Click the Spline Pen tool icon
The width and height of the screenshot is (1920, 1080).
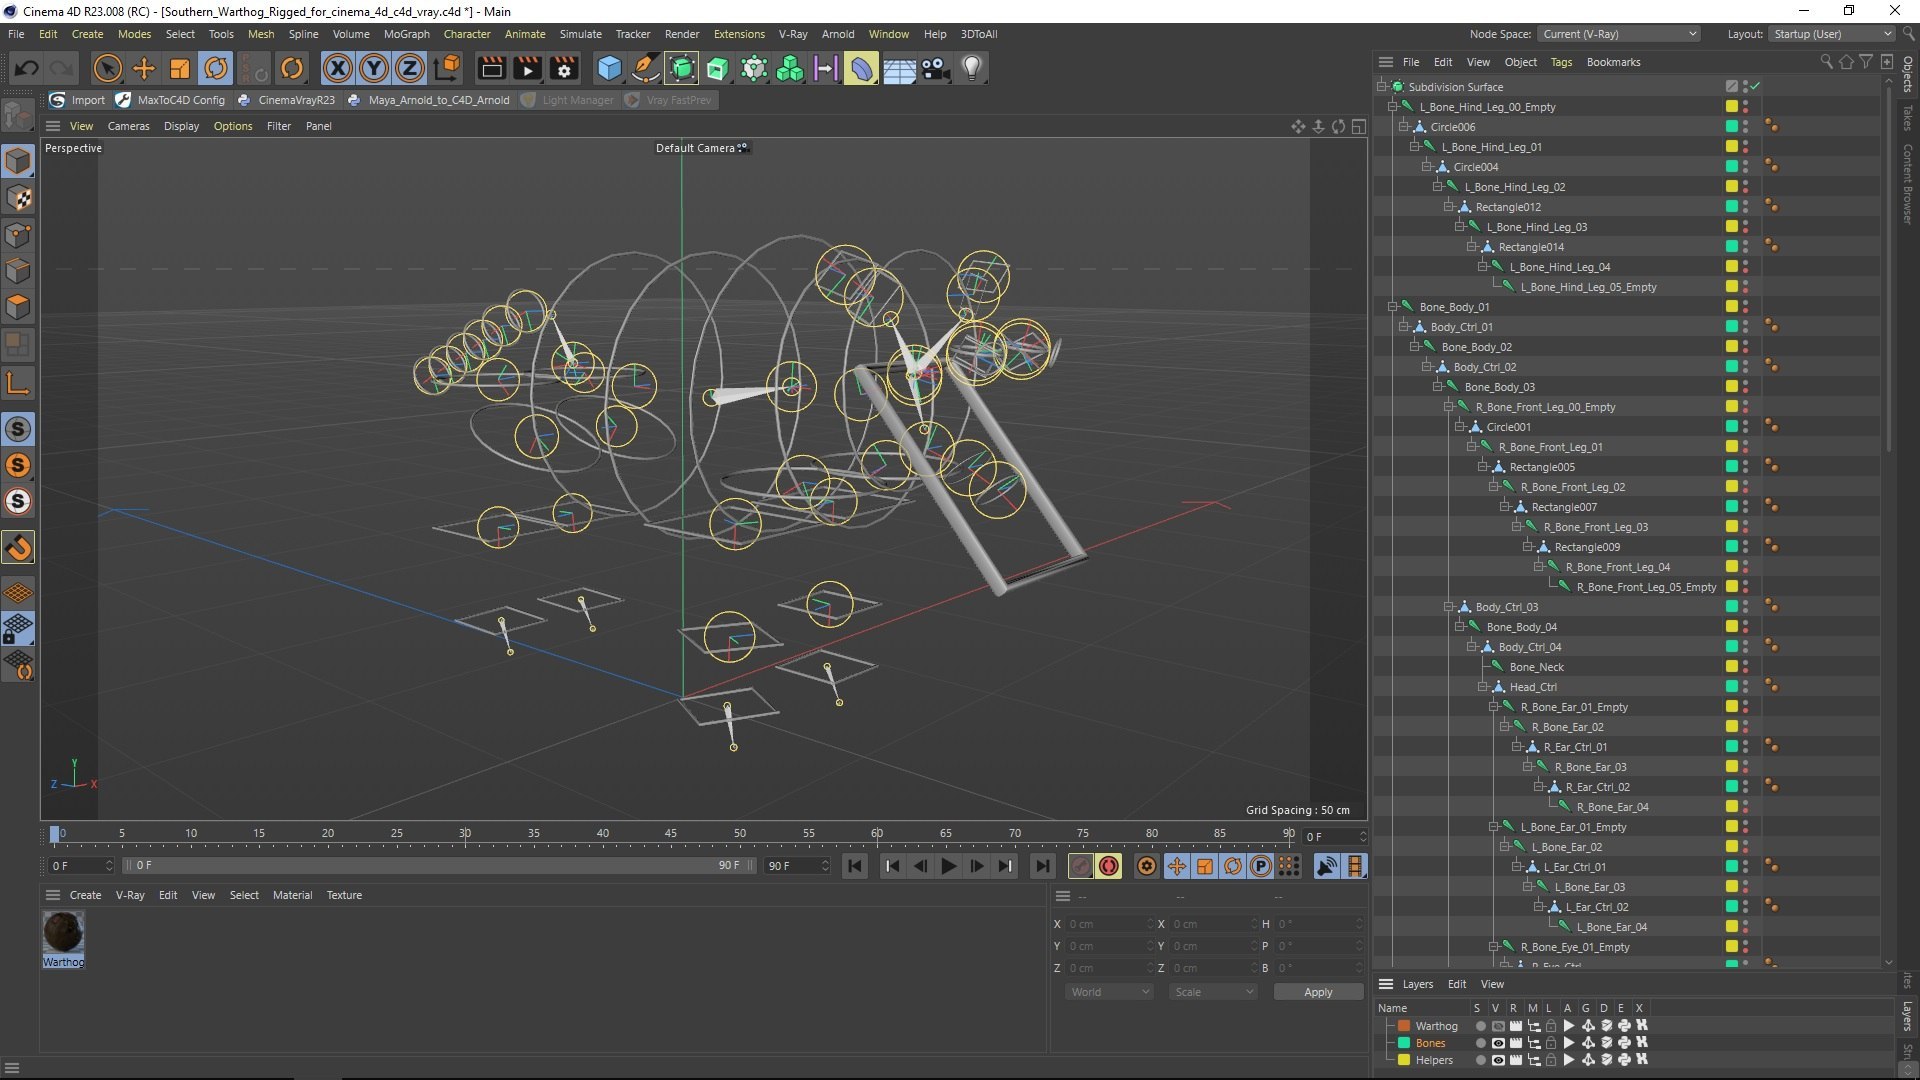[x=646, y=68]
